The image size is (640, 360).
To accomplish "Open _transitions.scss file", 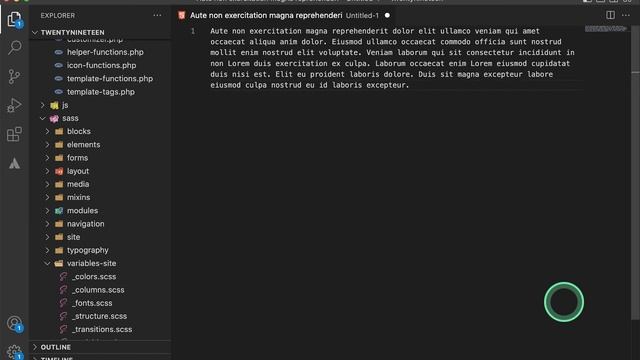I will pyautogui.click(x=102, y=329).
